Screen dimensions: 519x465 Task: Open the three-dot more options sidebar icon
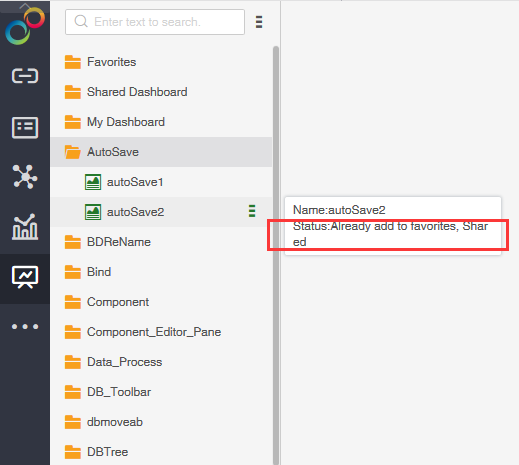coord(25,326)
